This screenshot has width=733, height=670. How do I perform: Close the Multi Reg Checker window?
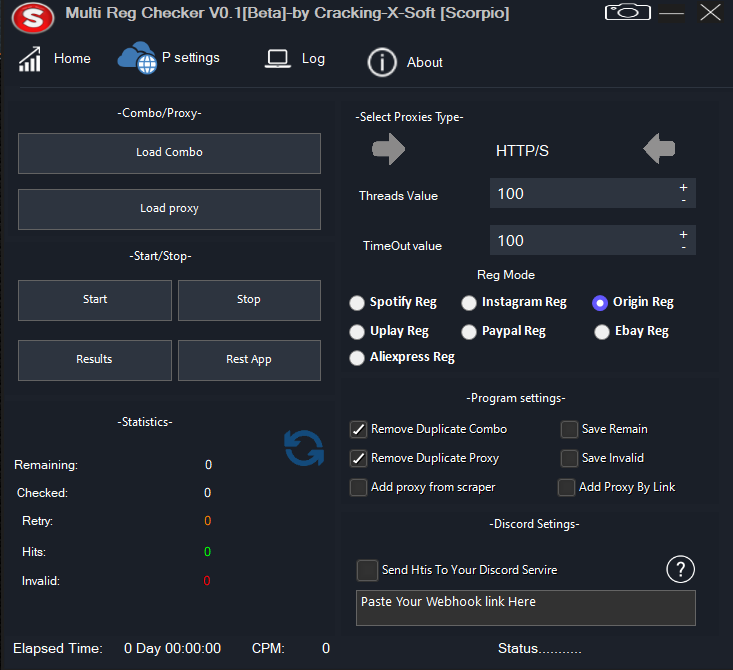(x=710, y=12)
